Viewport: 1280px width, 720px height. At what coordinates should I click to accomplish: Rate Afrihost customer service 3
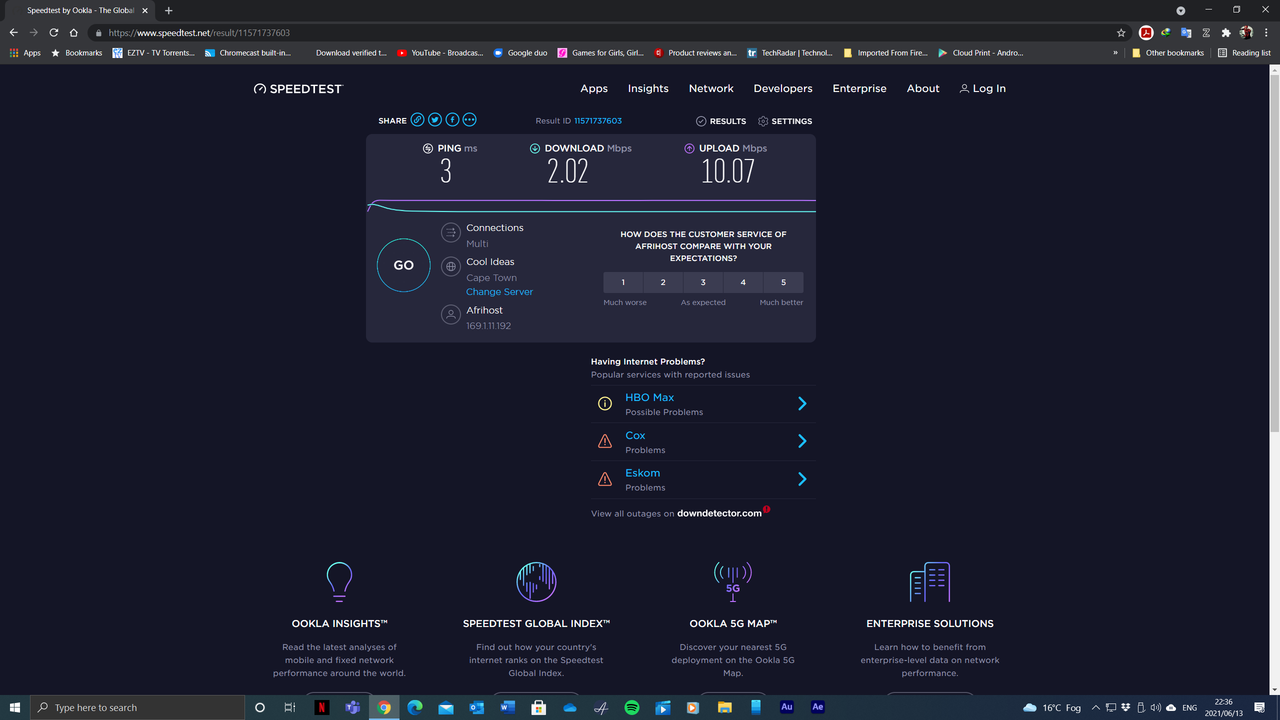point(703,283)
